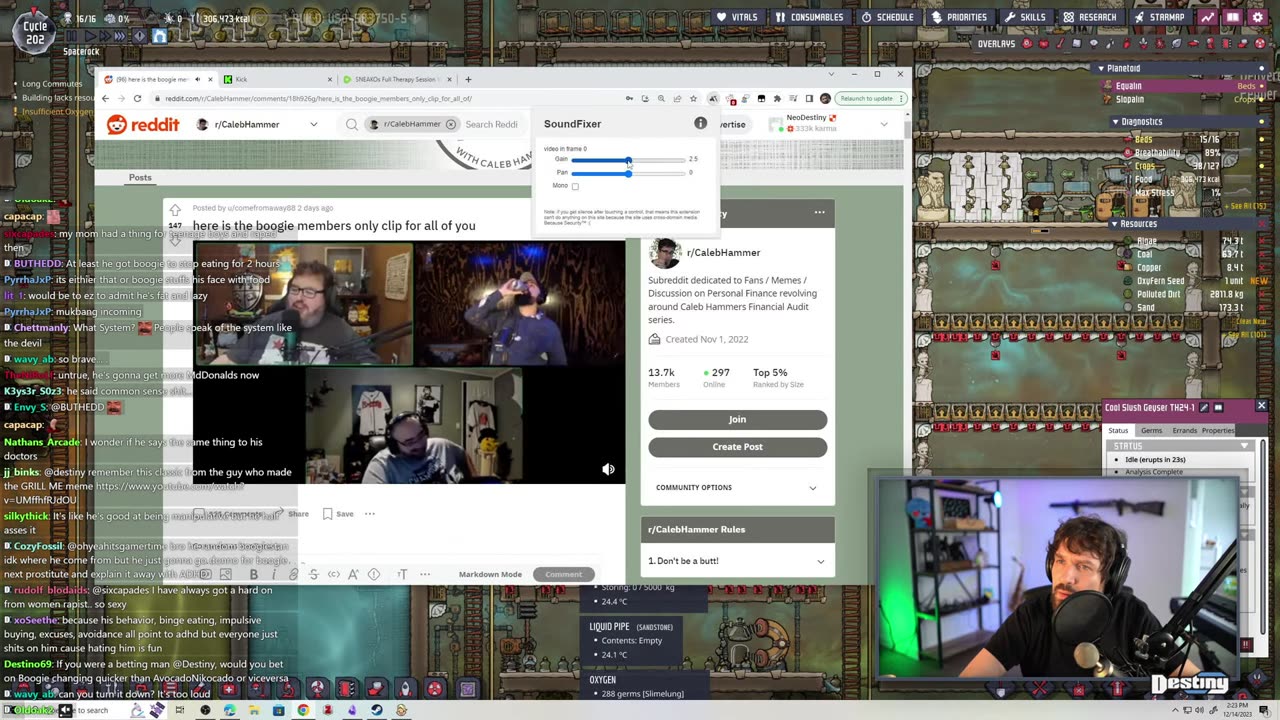Expand the Don't be a butt rule
Viewport: 1280px width, 720px height.
click(737, 561)
